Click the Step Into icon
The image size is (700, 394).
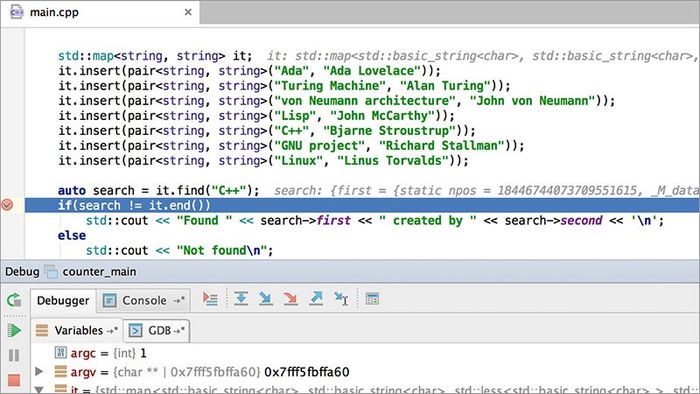[x=266, y=299]
